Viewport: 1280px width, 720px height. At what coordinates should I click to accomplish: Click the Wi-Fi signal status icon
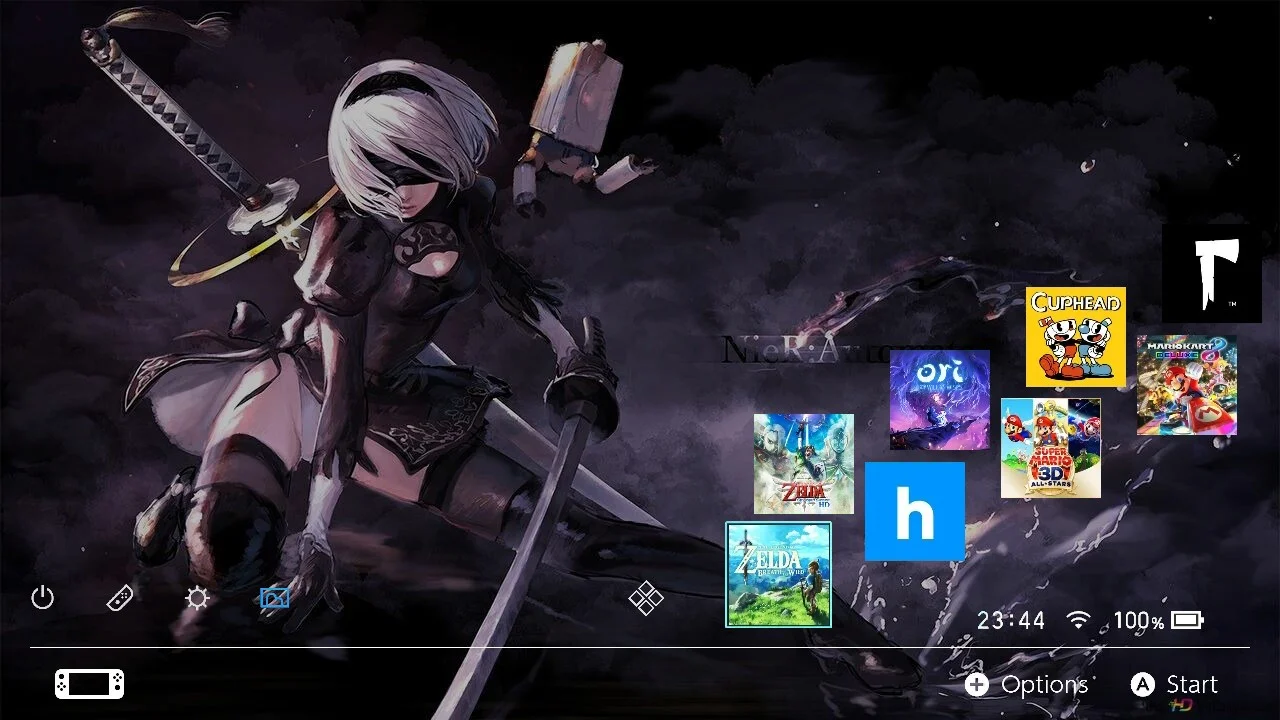[x=1078, y=620]
